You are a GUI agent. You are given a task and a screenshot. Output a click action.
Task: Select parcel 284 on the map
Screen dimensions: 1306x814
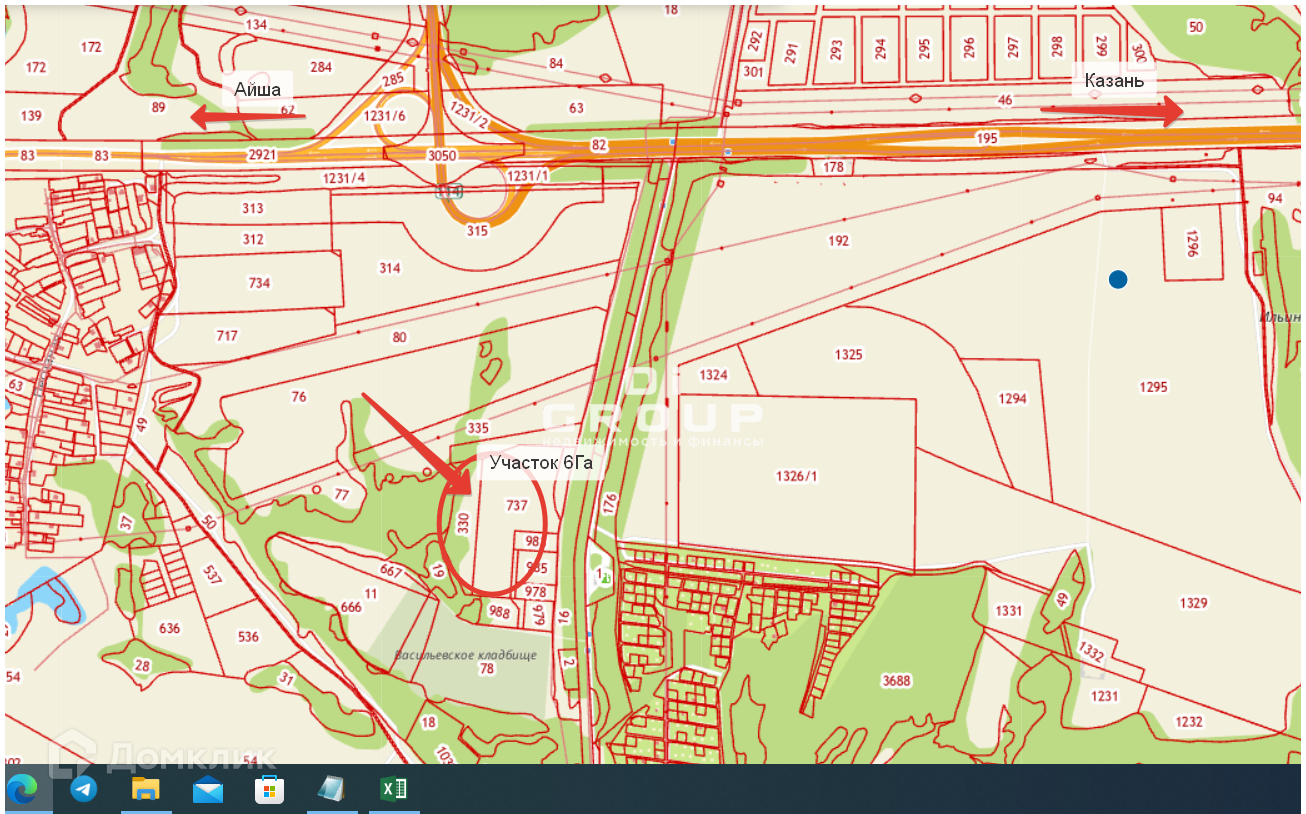(x=321, y=67)
